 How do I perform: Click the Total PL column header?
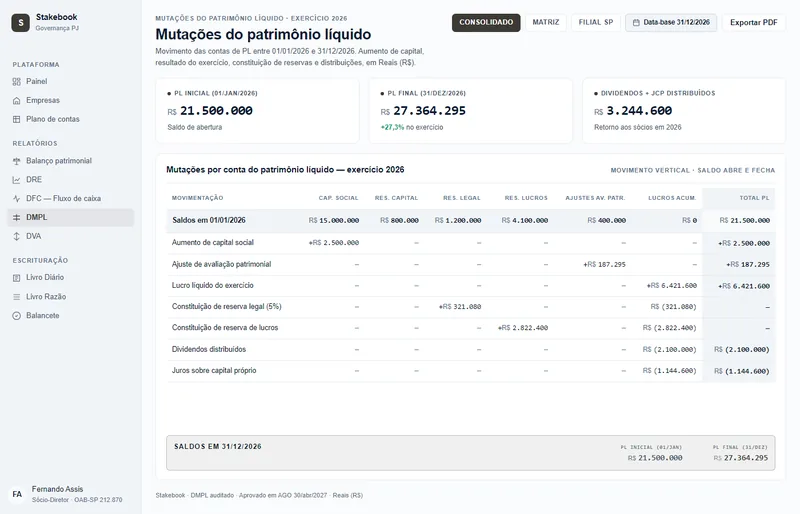pyautogui.click(x=754, y=198)
